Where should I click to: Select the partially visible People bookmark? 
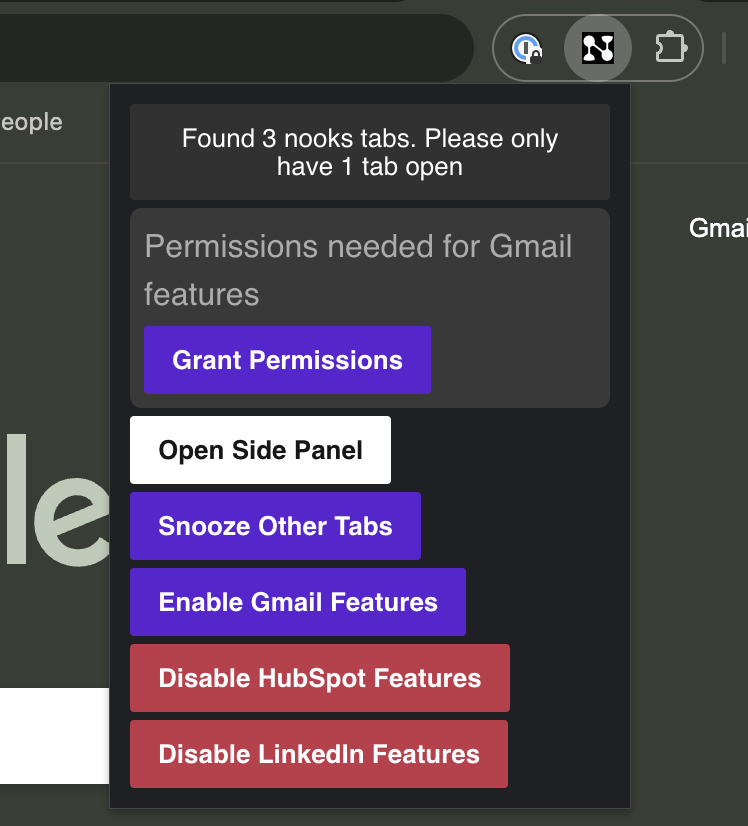[32, 122]
